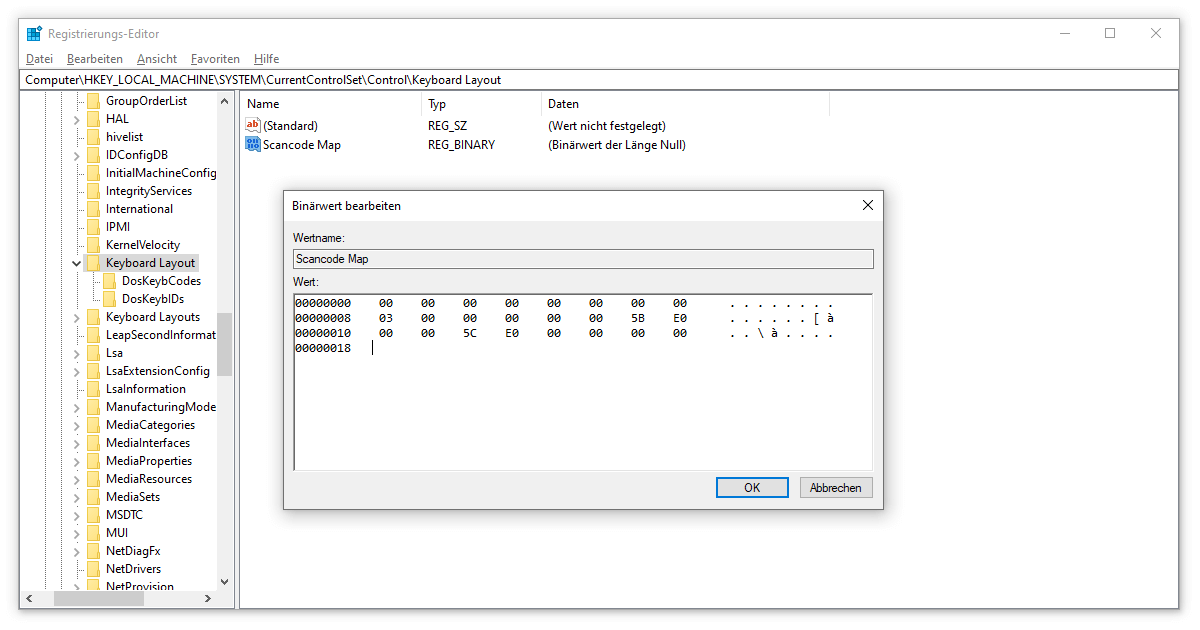1200x630 pixels.
Task: Confirm the binary edit with OK
Action: pyautogui.click(x=752, y=488)
